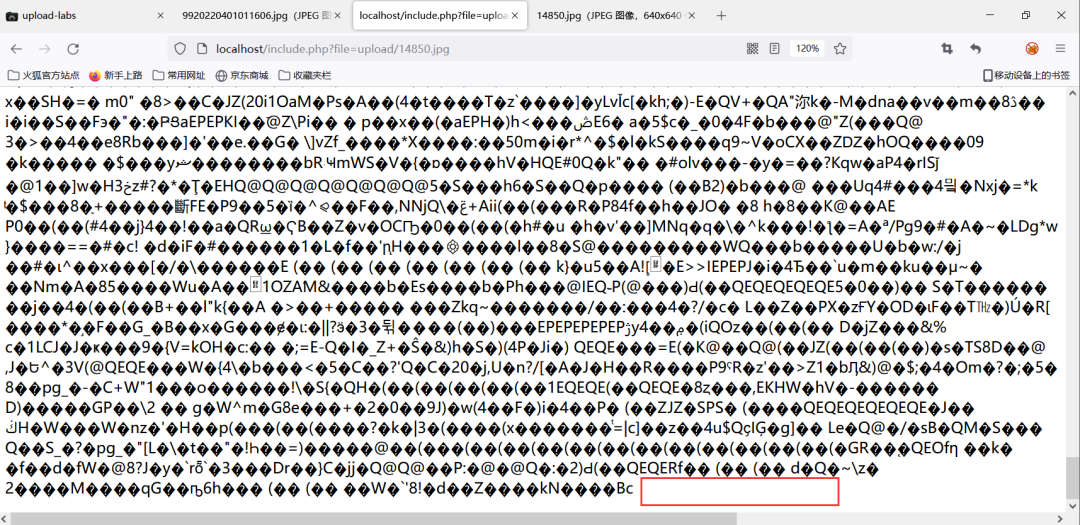Image resolution: width=1080 pixels, height=525 pixels.
Task: Open the orange extension icon
Action: pos(1032,48)
